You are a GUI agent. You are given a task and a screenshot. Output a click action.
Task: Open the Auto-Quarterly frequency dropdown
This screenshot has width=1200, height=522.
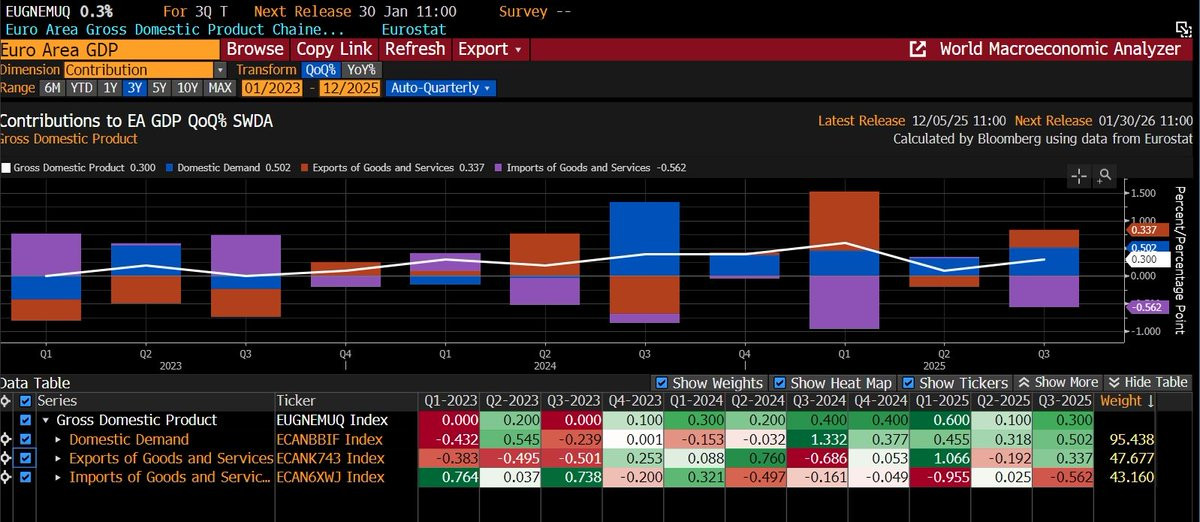[441, 88]
